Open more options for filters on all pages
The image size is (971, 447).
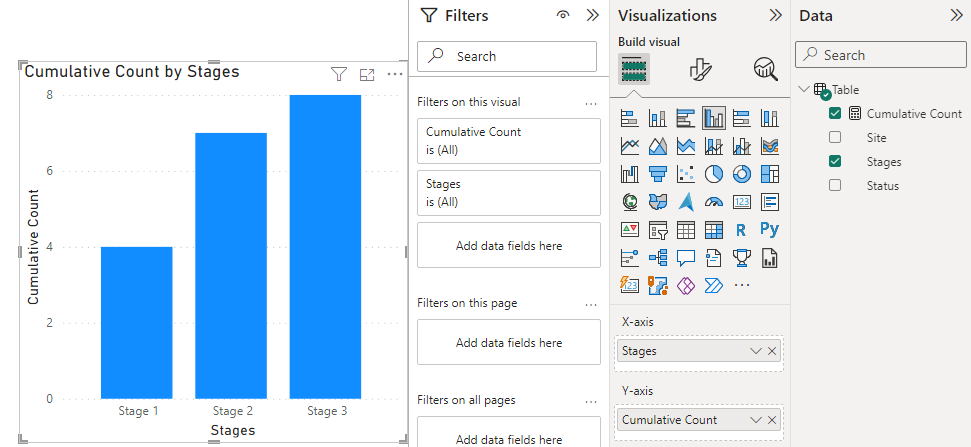[x=591, y=402]
